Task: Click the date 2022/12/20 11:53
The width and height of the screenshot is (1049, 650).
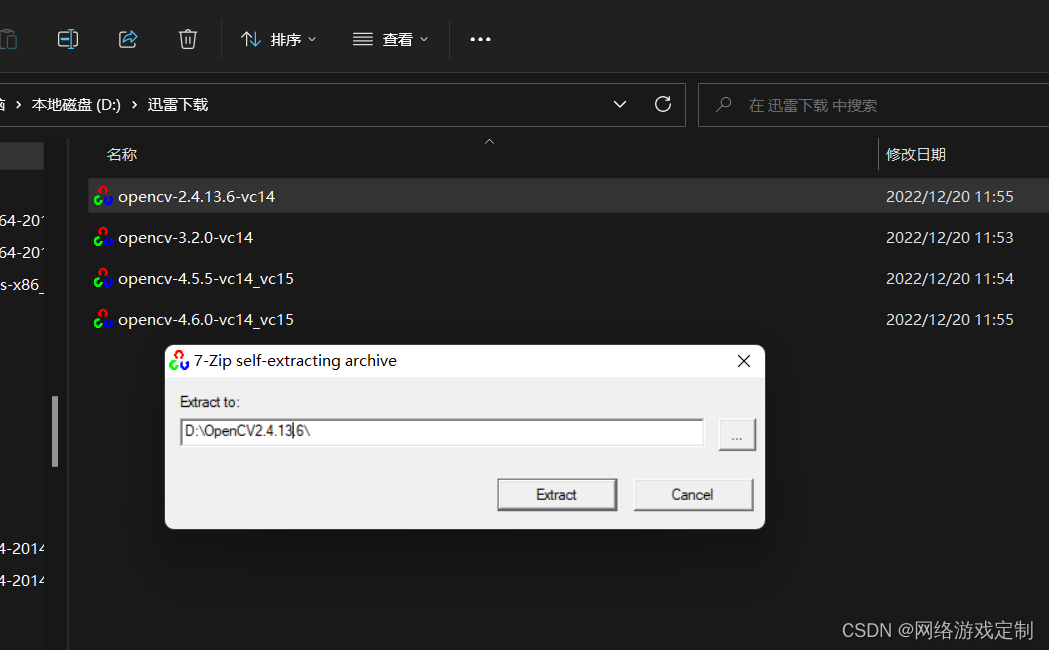Action: click(949, 237)
